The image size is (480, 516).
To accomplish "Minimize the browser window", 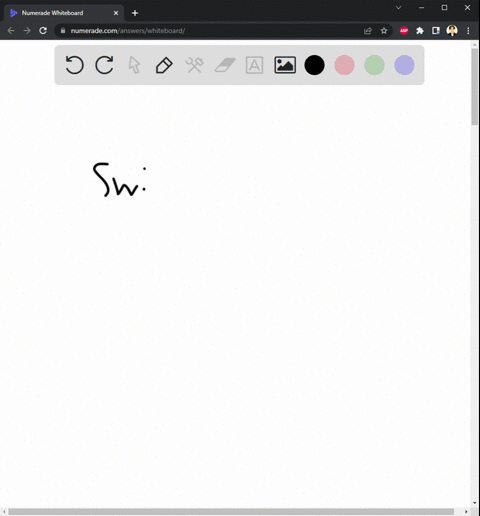I will pyautogui.click(x=421, y=8).
